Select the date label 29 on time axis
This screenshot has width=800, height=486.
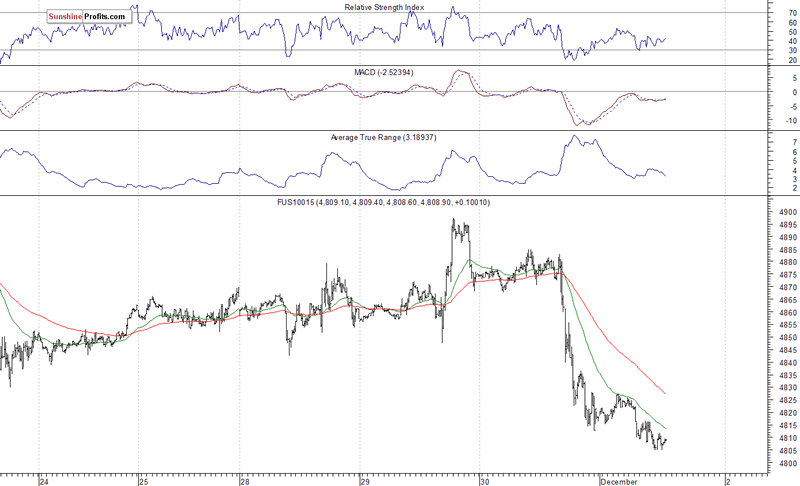[364, 481]
